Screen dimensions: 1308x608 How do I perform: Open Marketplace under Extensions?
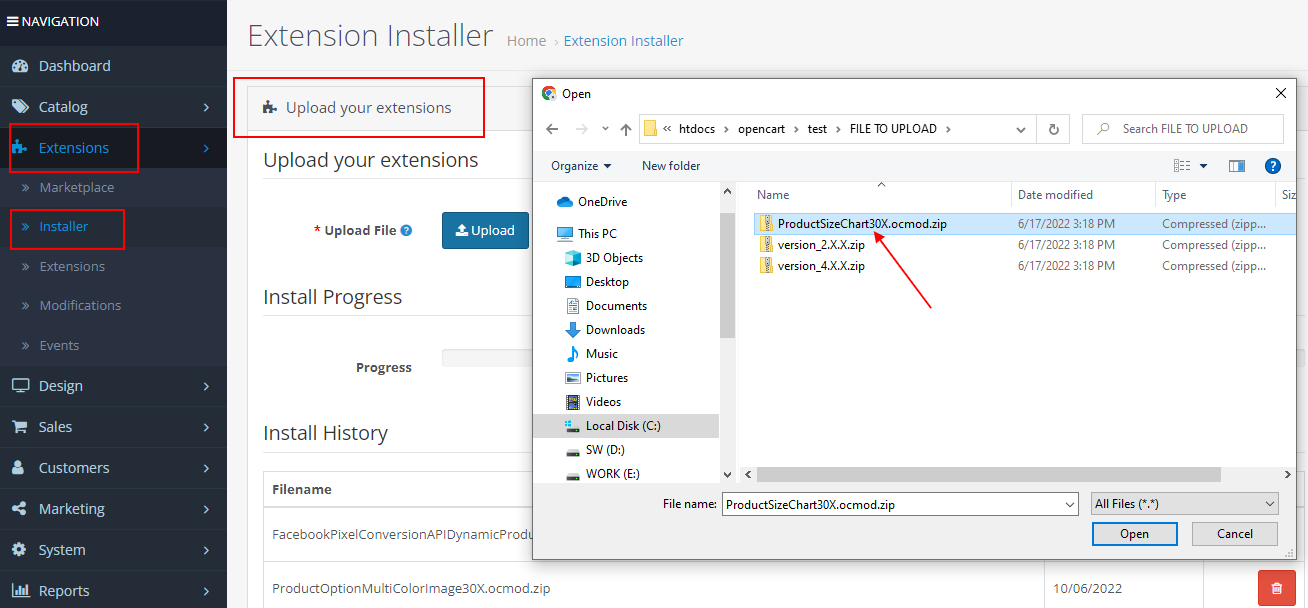point(76,187)
